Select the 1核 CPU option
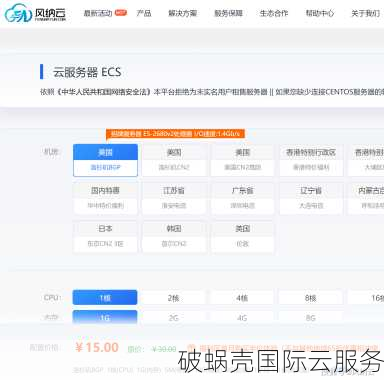Image resolution: width=384 pixels, height=380 pixels. point(105,297)
